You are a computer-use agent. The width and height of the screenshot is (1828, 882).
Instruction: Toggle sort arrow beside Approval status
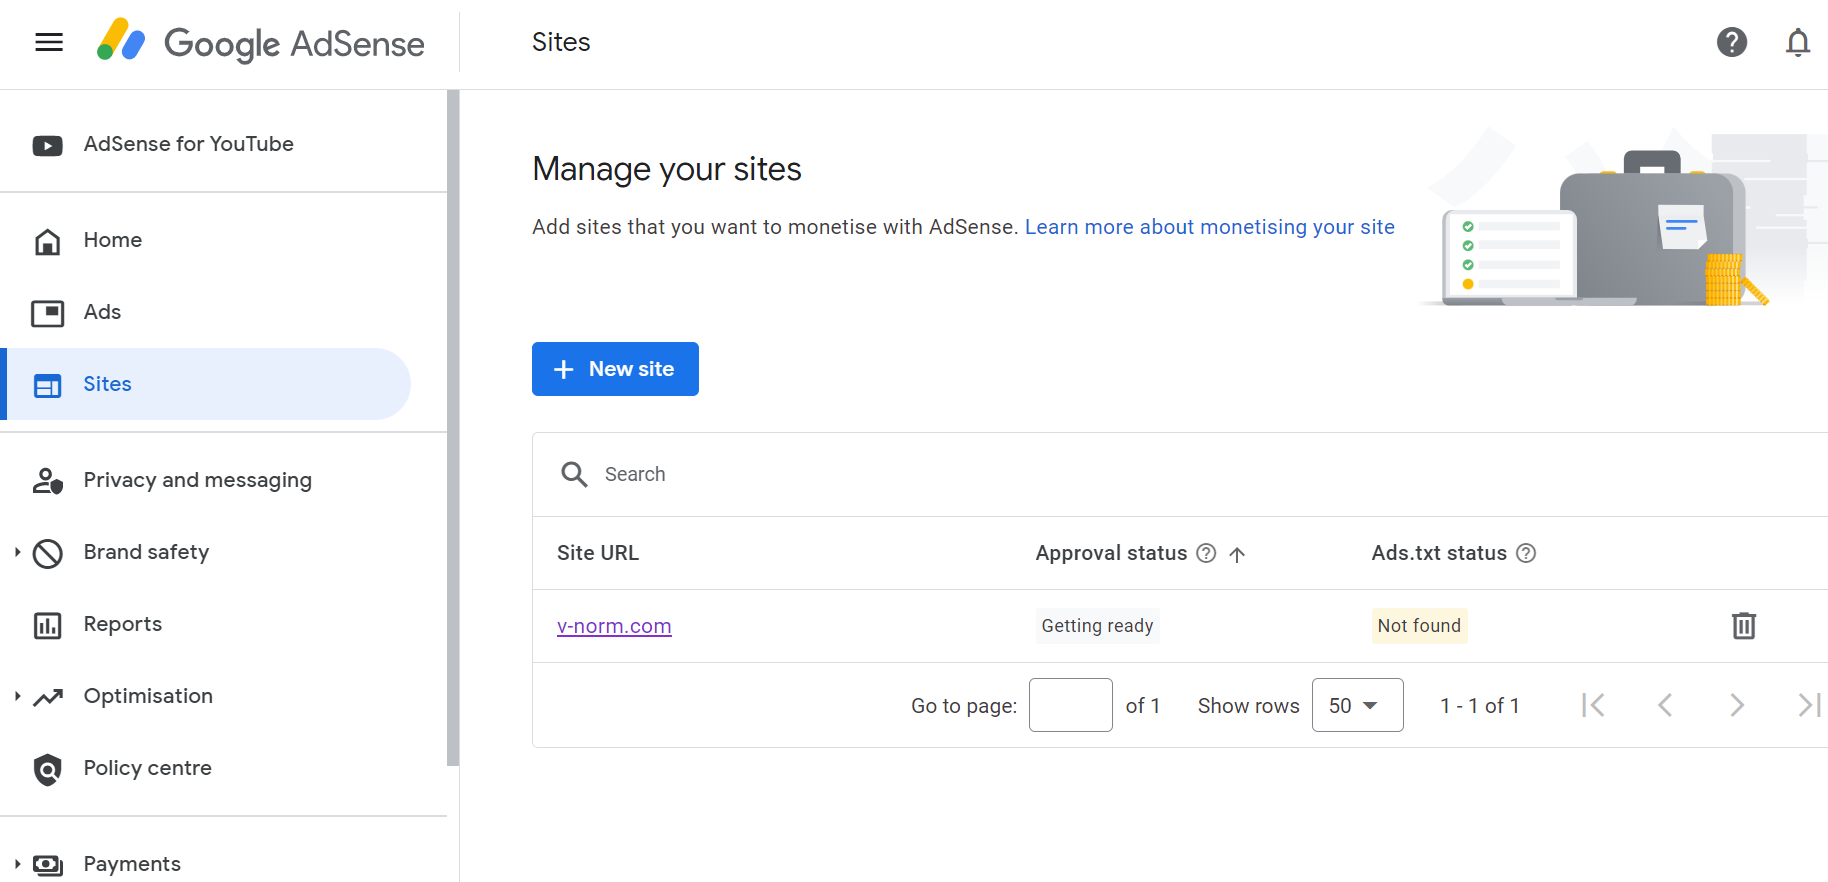click(x=1237, y=554)
